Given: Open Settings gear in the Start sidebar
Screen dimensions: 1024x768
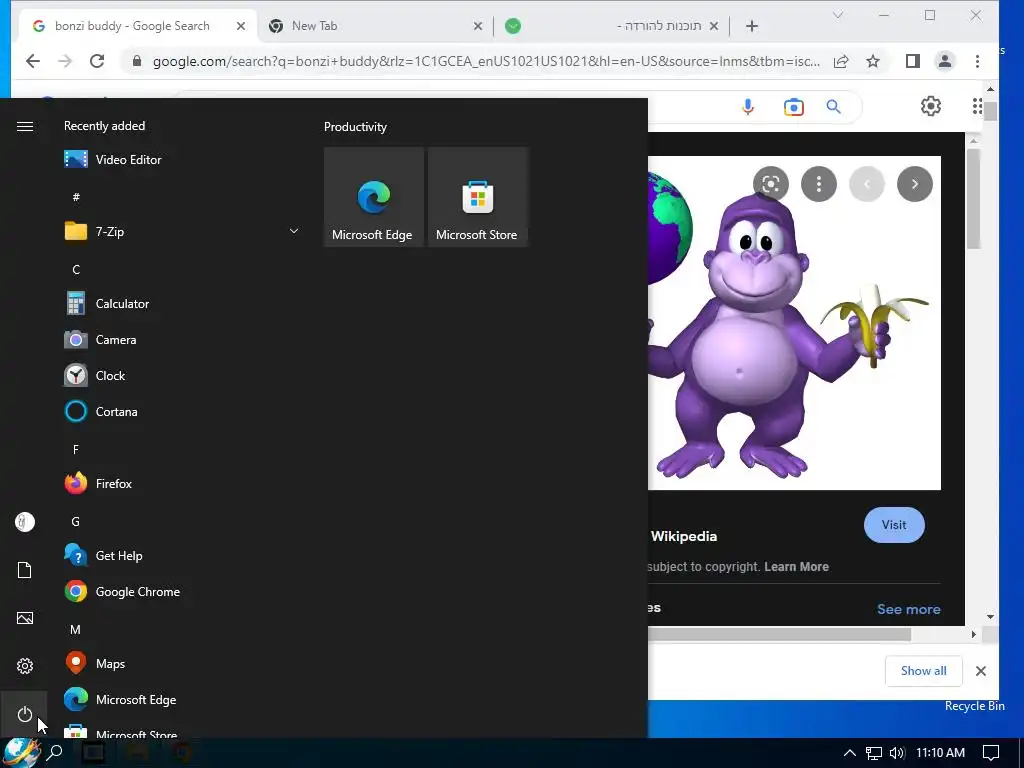Looking at the screenshot, I should tap(25, 666).
